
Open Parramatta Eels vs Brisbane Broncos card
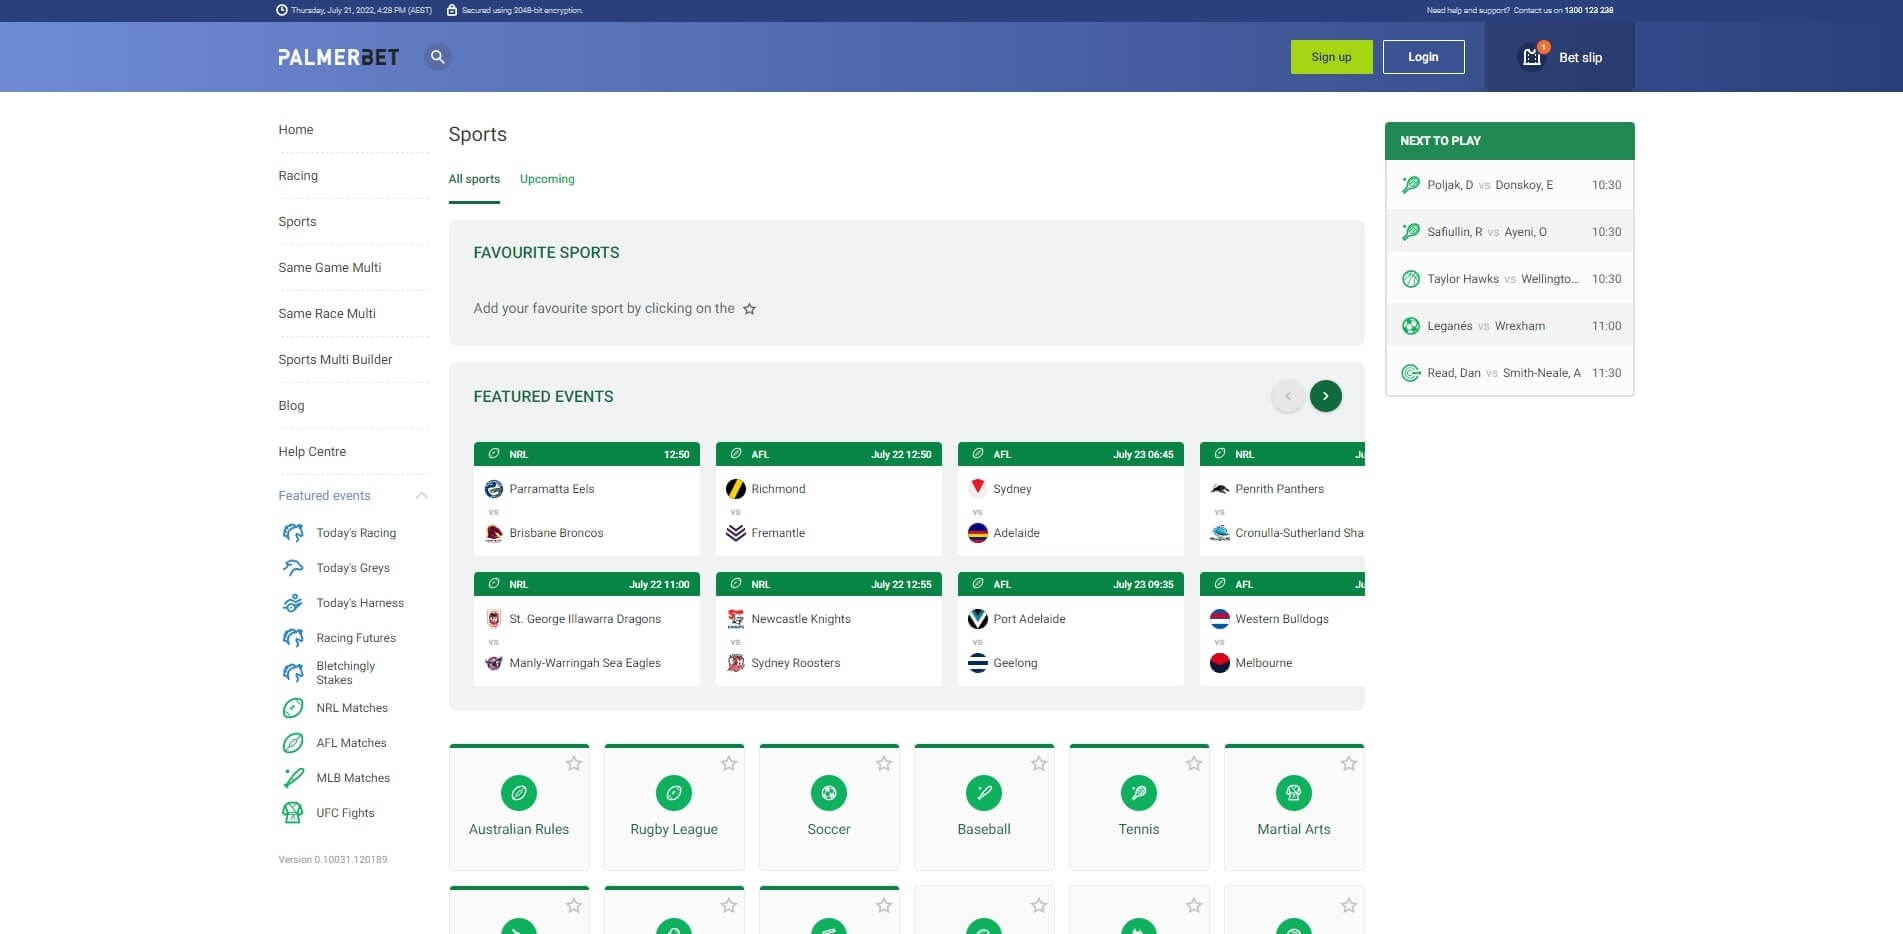click(x=586, y=510)
